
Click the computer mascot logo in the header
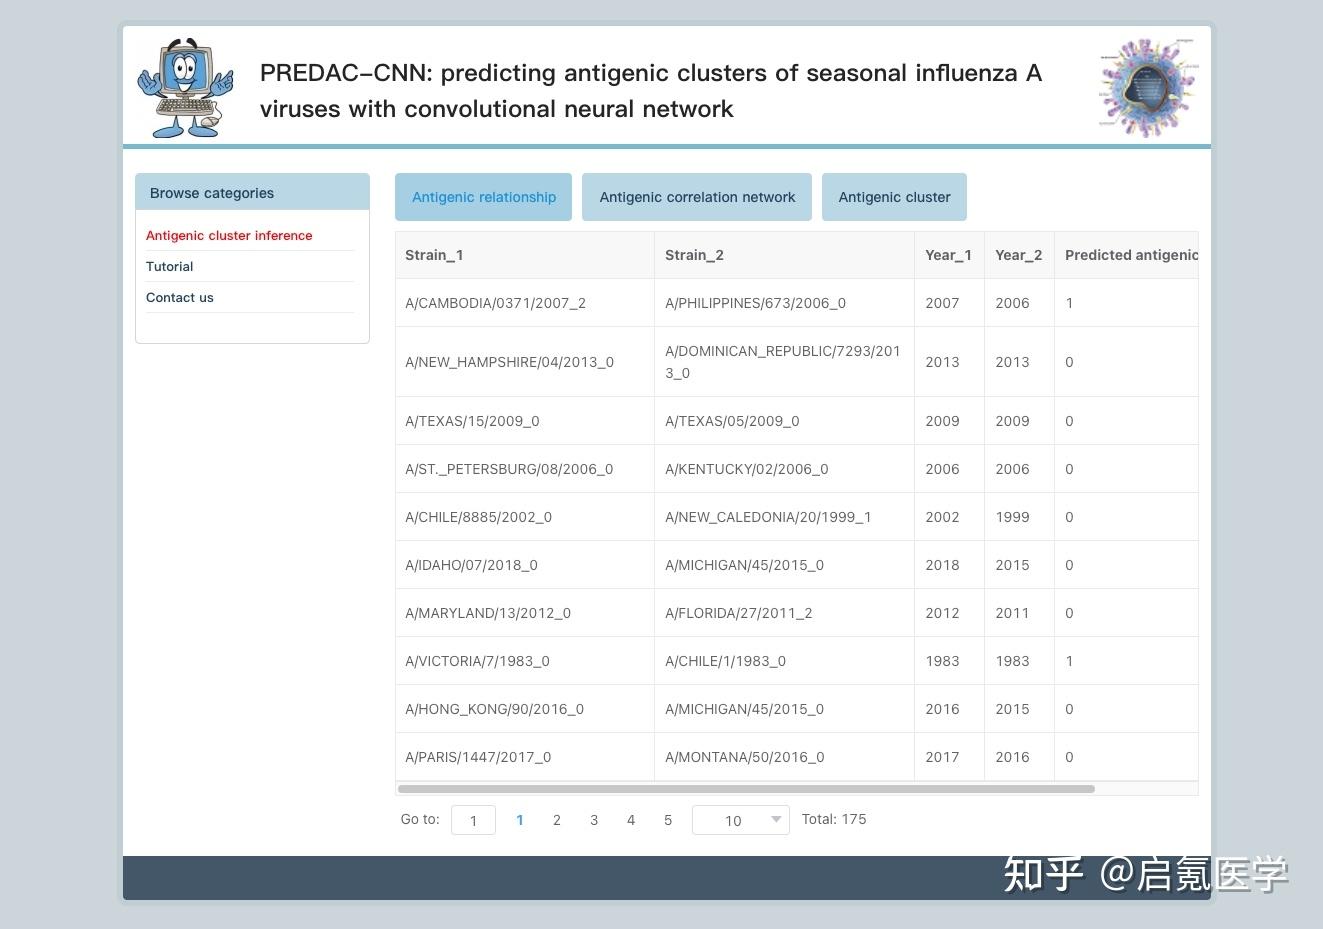[x=185, y=86]
